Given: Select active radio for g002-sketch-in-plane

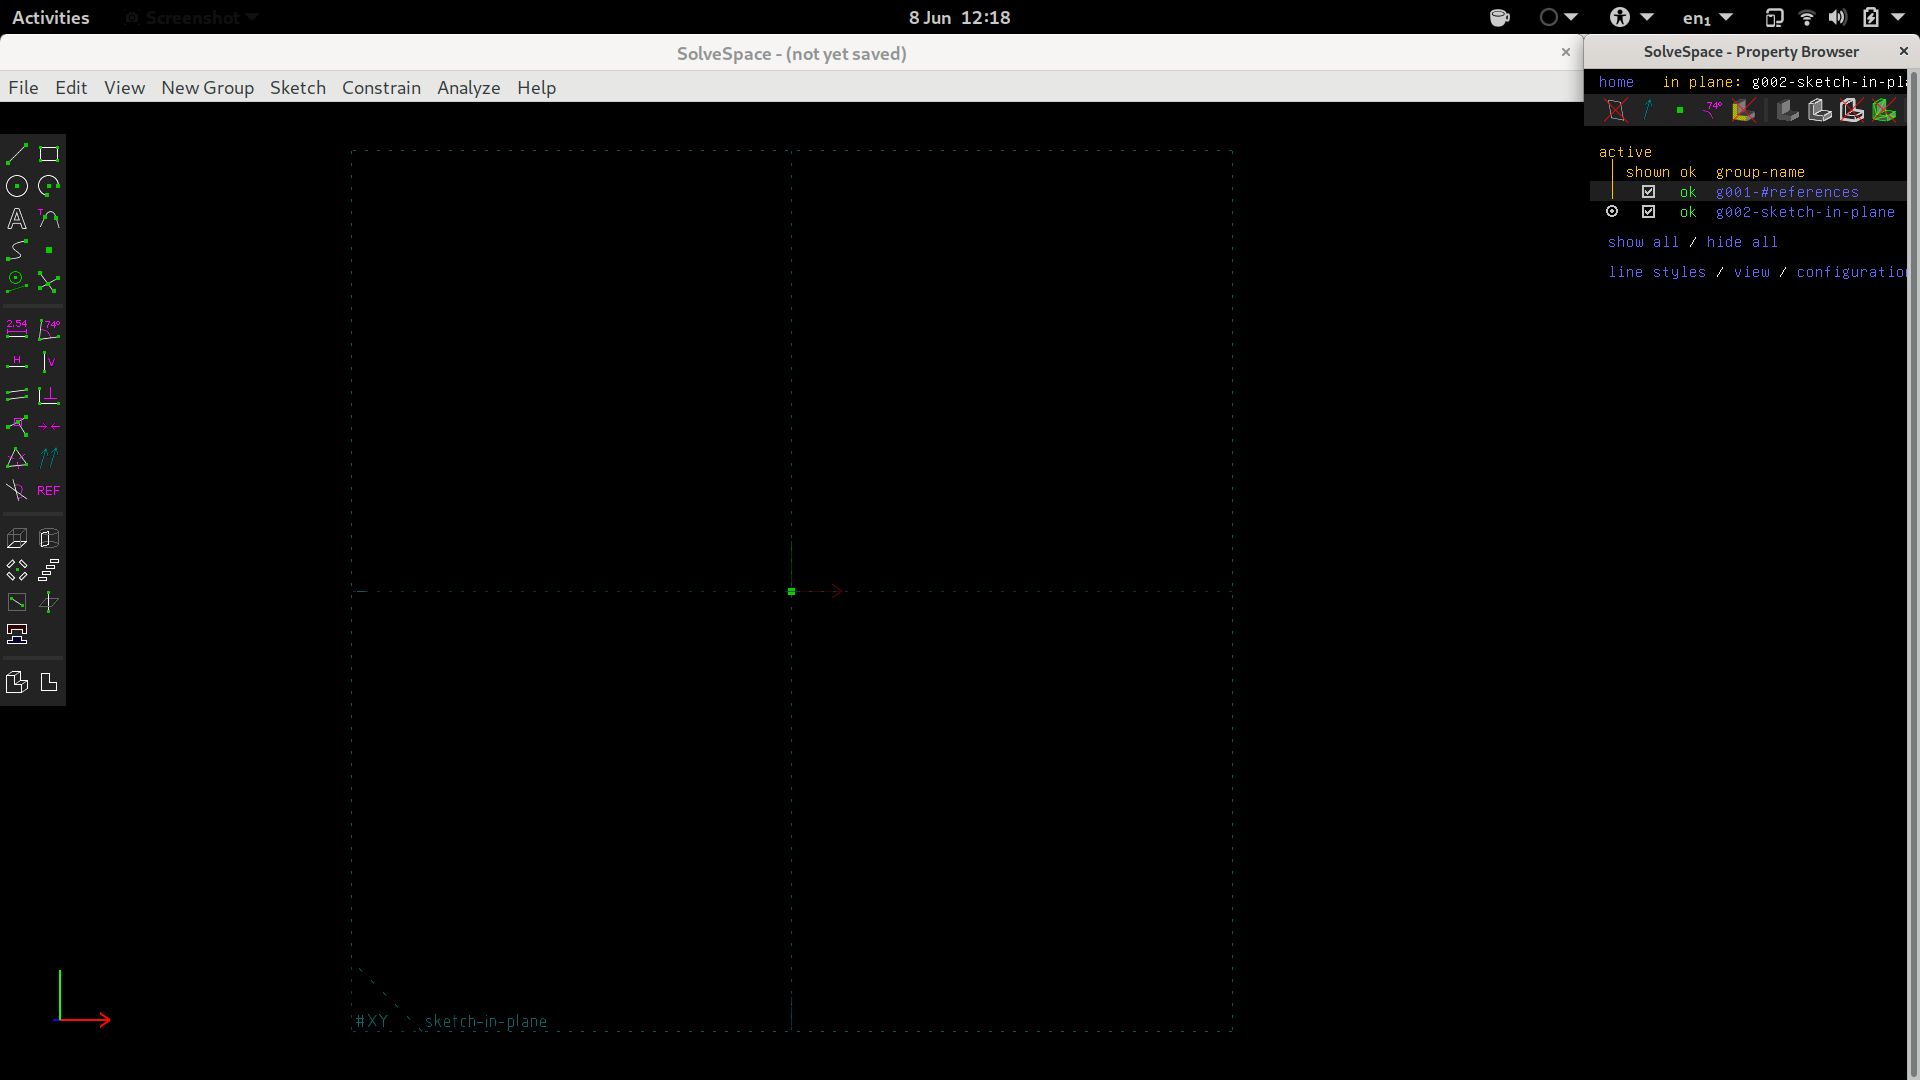Looking at the screenshot, I should [1612, 211].
